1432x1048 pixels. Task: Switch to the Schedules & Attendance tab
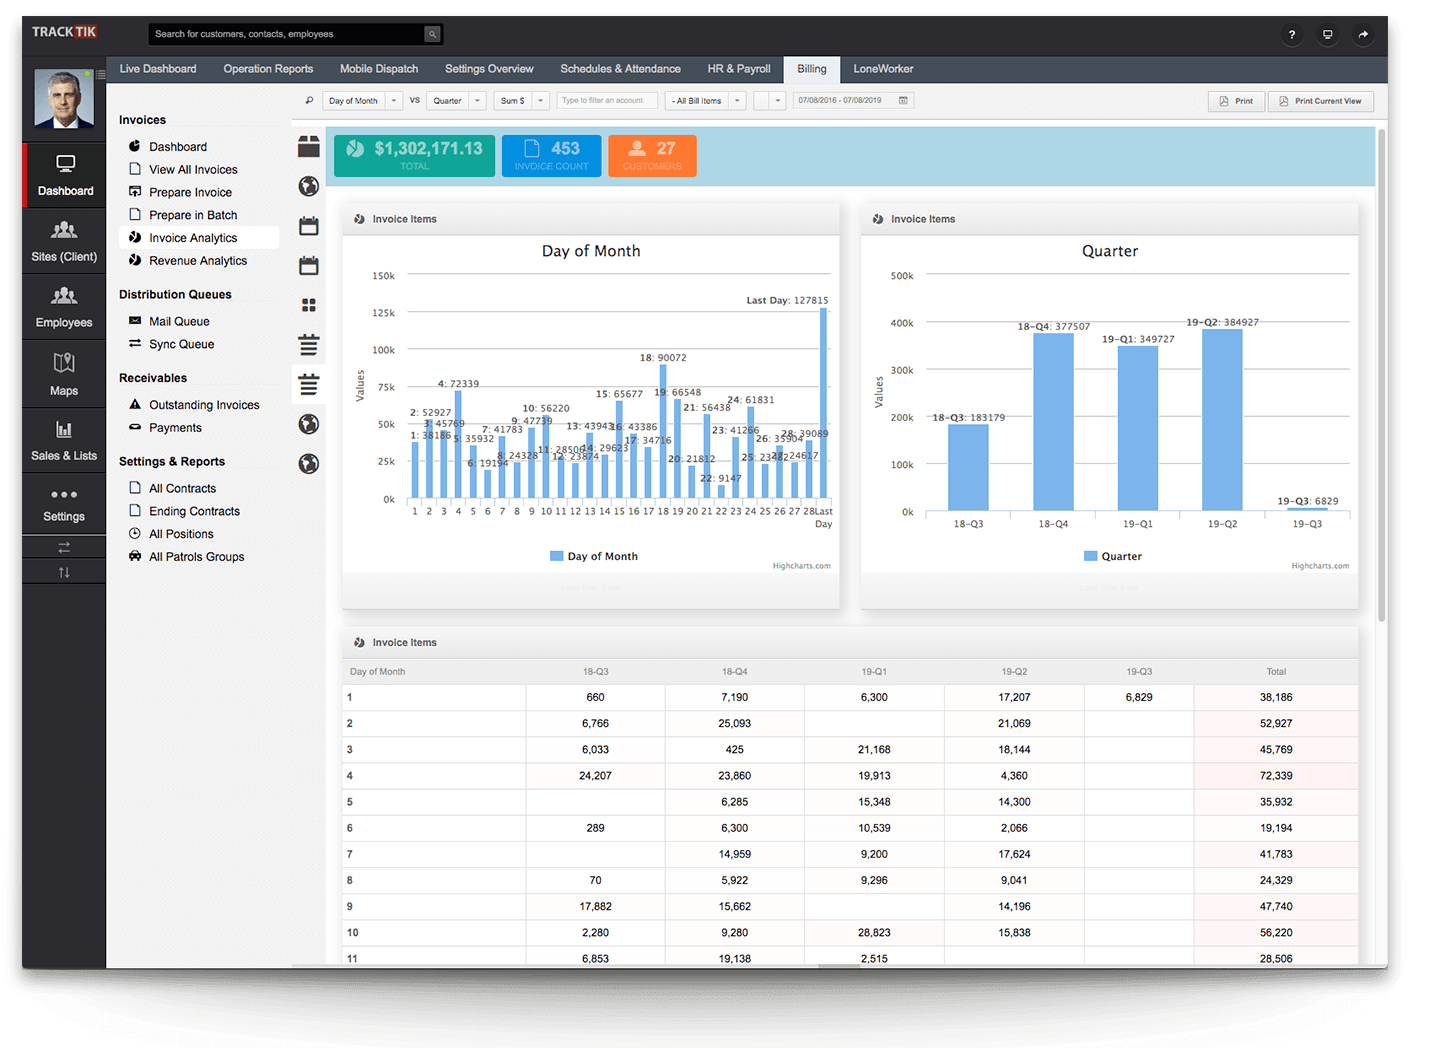[x=620, y=68]
